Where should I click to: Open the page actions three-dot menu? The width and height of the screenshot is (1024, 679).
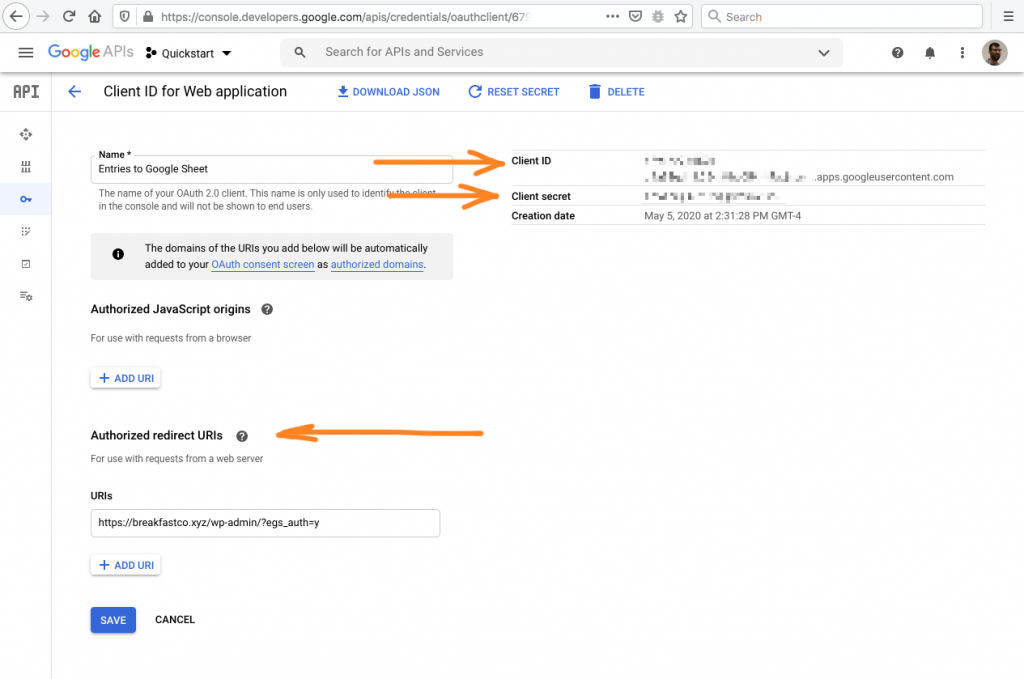pyautogui.click(x=613, y=16)
